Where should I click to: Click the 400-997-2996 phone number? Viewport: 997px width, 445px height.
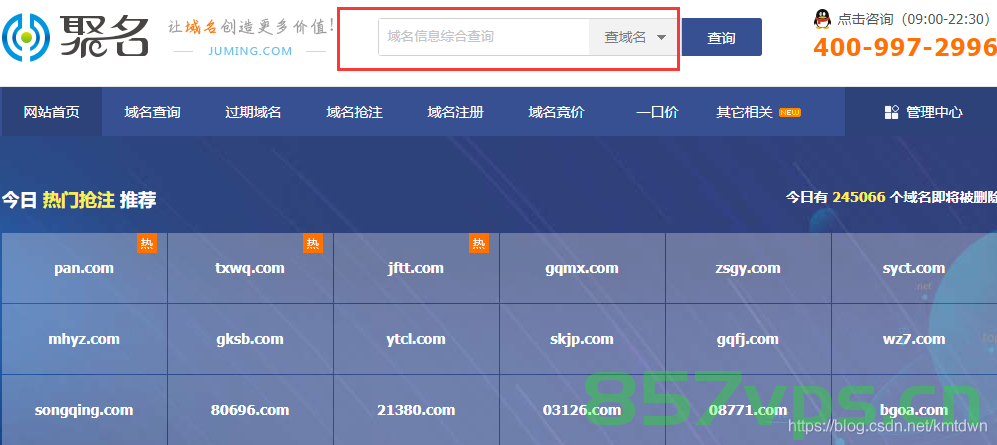coord(905,48)
